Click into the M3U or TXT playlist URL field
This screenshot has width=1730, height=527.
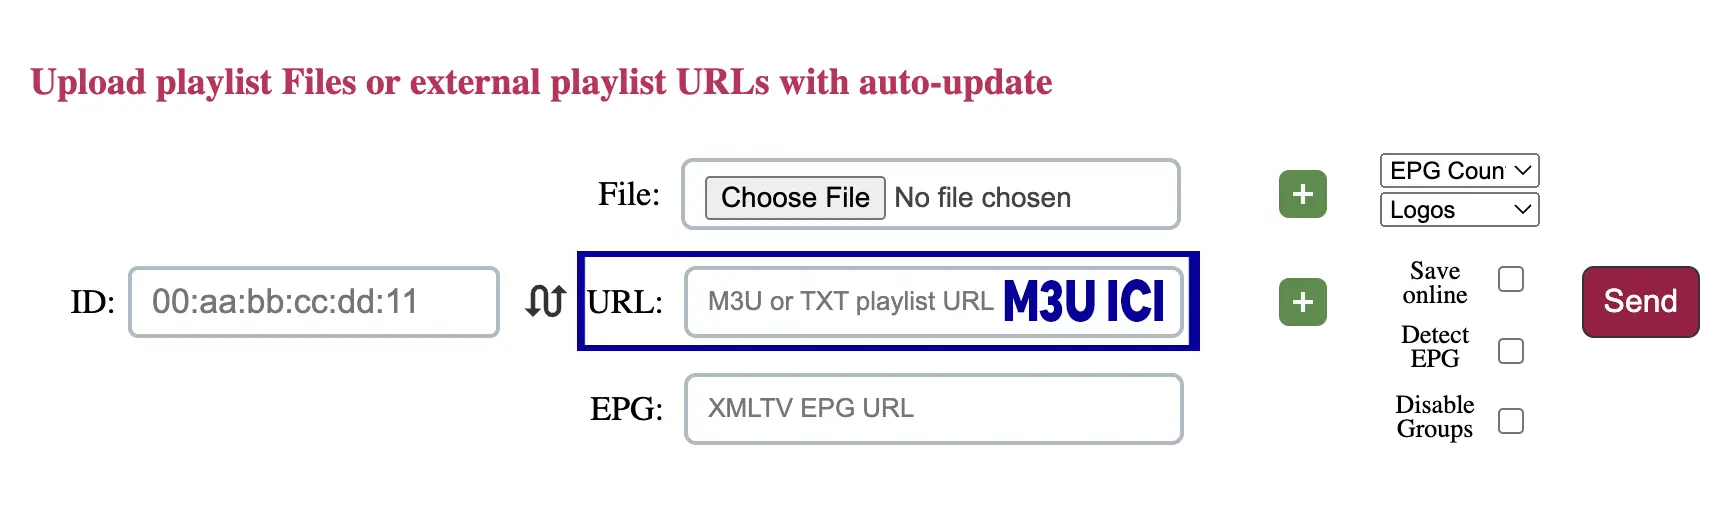pyautogui.click(x=850, y=302)
